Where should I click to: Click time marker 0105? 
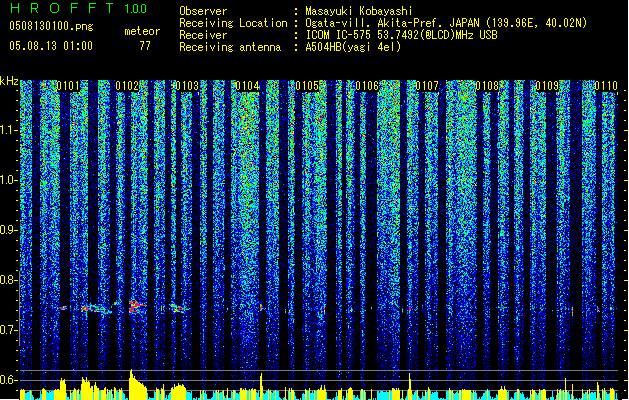tap(307, 86)
